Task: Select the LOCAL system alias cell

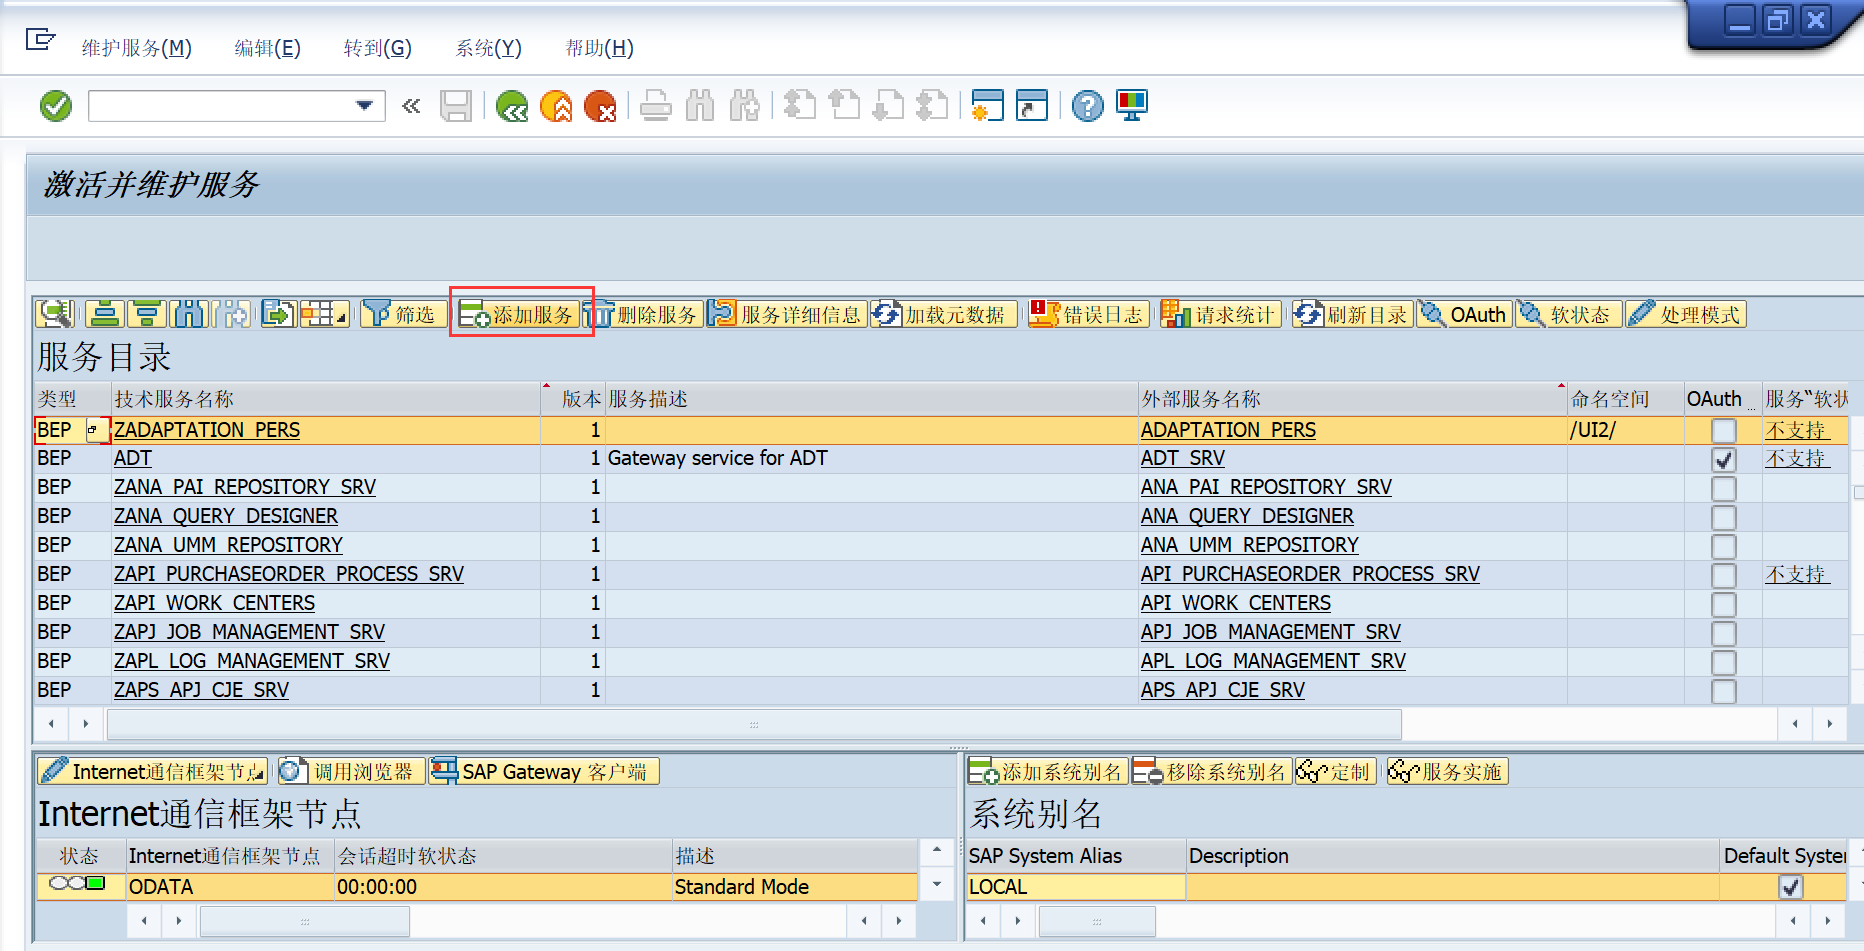Action: [x=1075, y=887]
